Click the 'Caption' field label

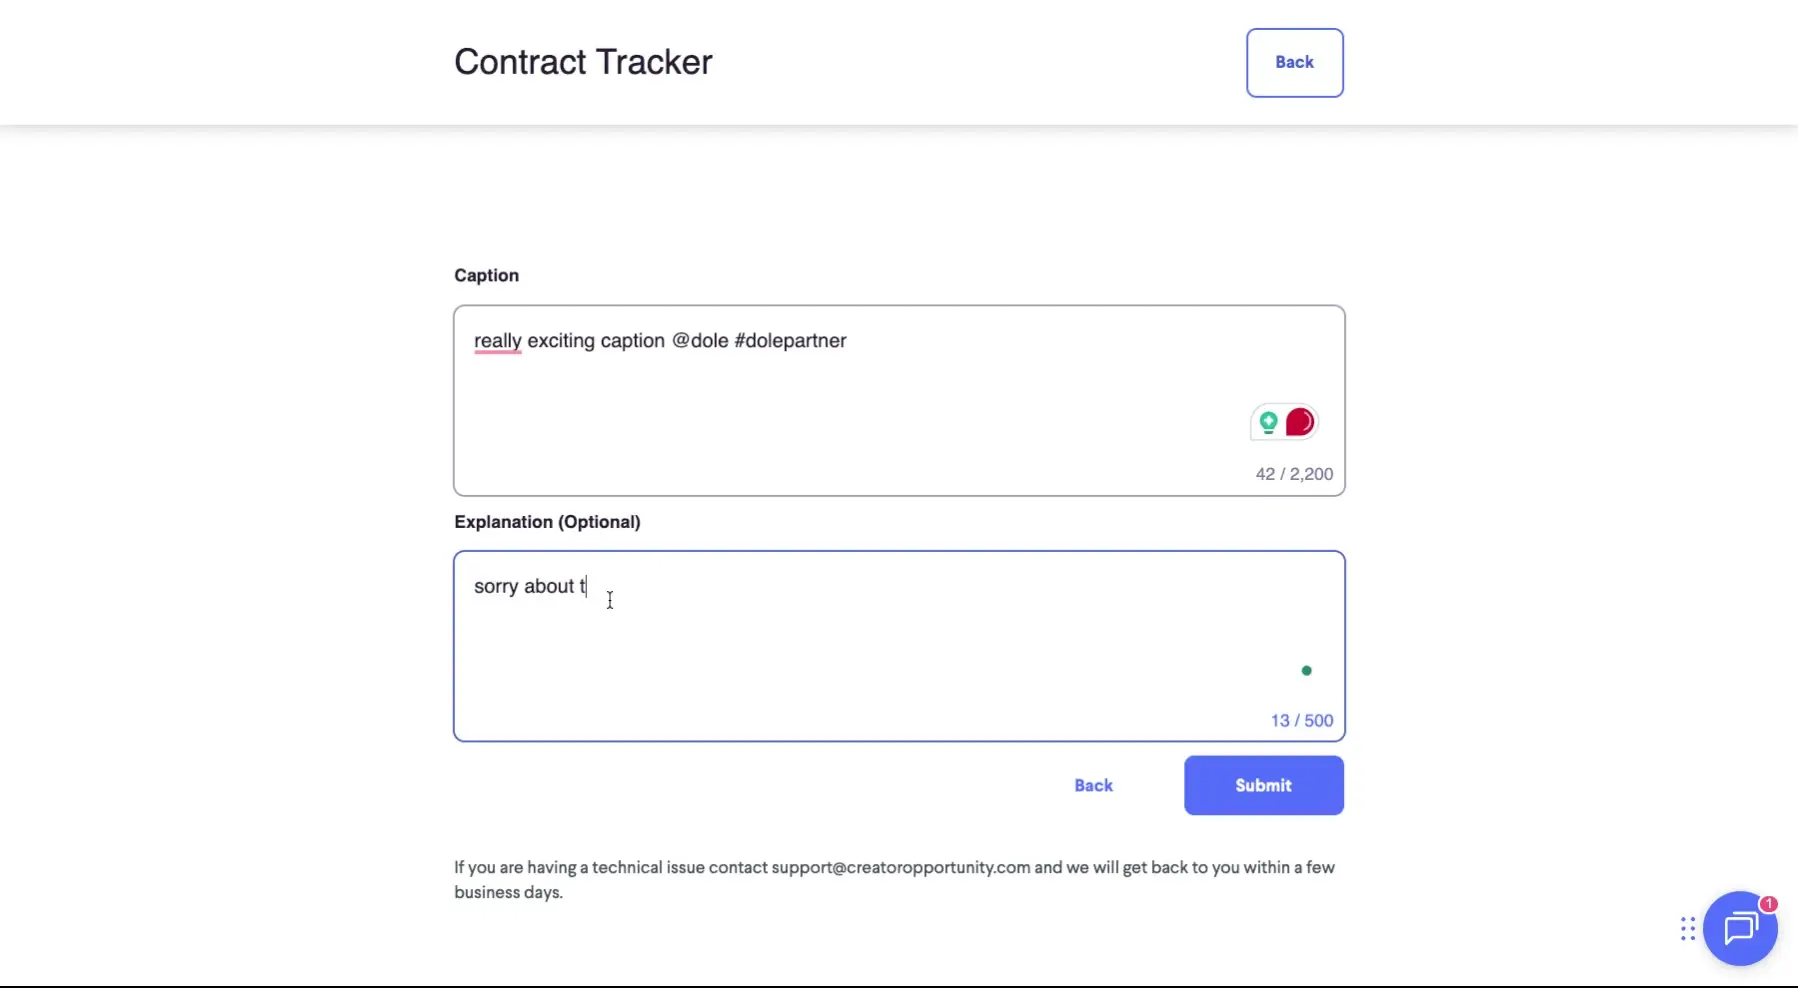pyautogui.click(x=486, y=275)
